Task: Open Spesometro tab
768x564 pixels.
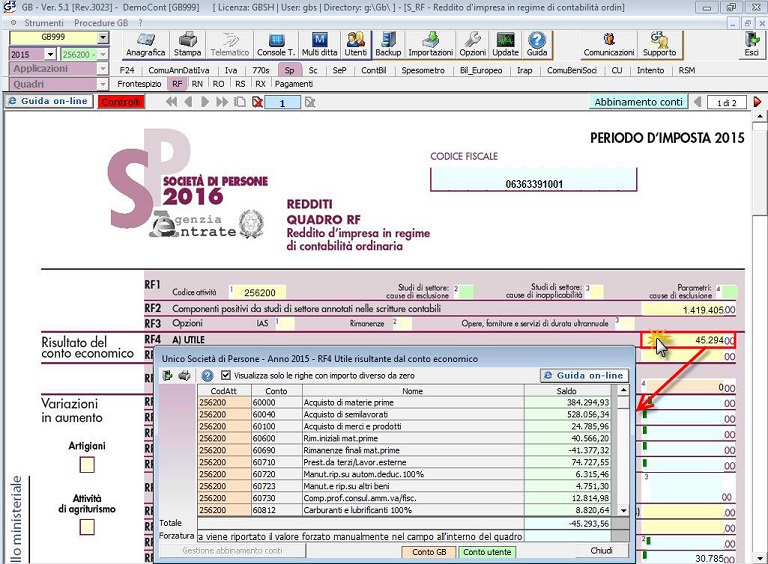Action: [x=423, y=70]
